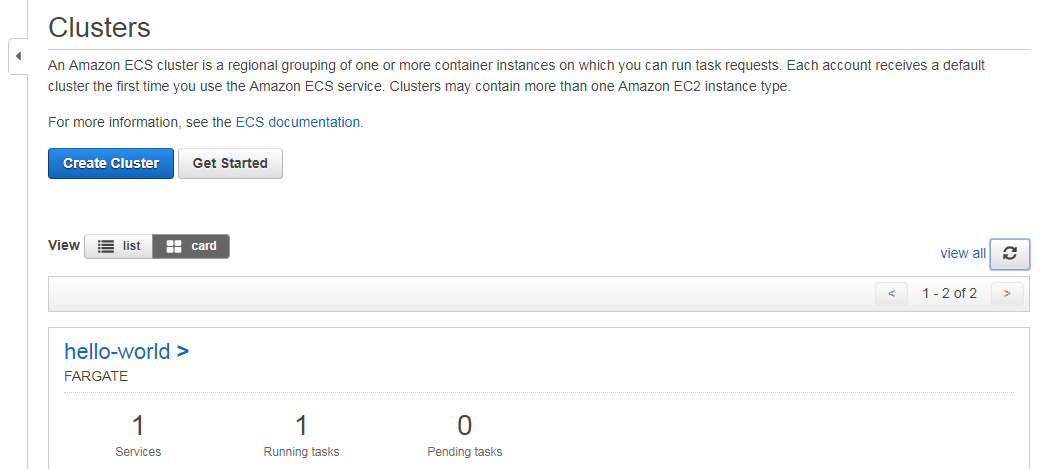Click the FARGATE label under hello-world
This screenshot has width=1045, height=469.
pos(96,376)
